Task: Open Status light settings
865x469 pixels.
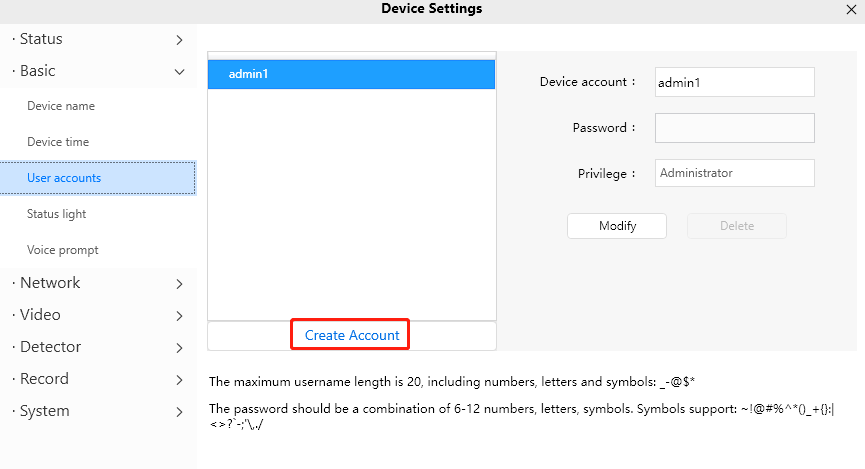Action: pos(57,214)
